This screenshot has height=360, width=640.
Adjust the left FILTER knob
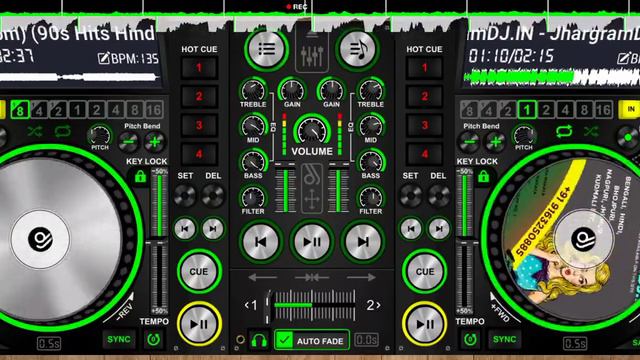[x=253, y=197]
